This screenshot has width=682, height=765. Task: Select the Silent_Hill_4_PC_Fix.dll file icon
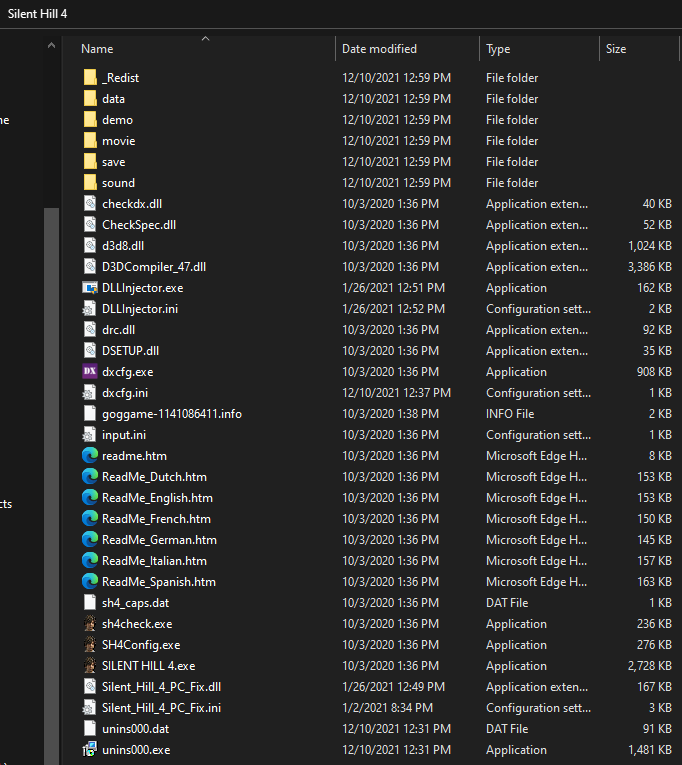tap(90, 686)
